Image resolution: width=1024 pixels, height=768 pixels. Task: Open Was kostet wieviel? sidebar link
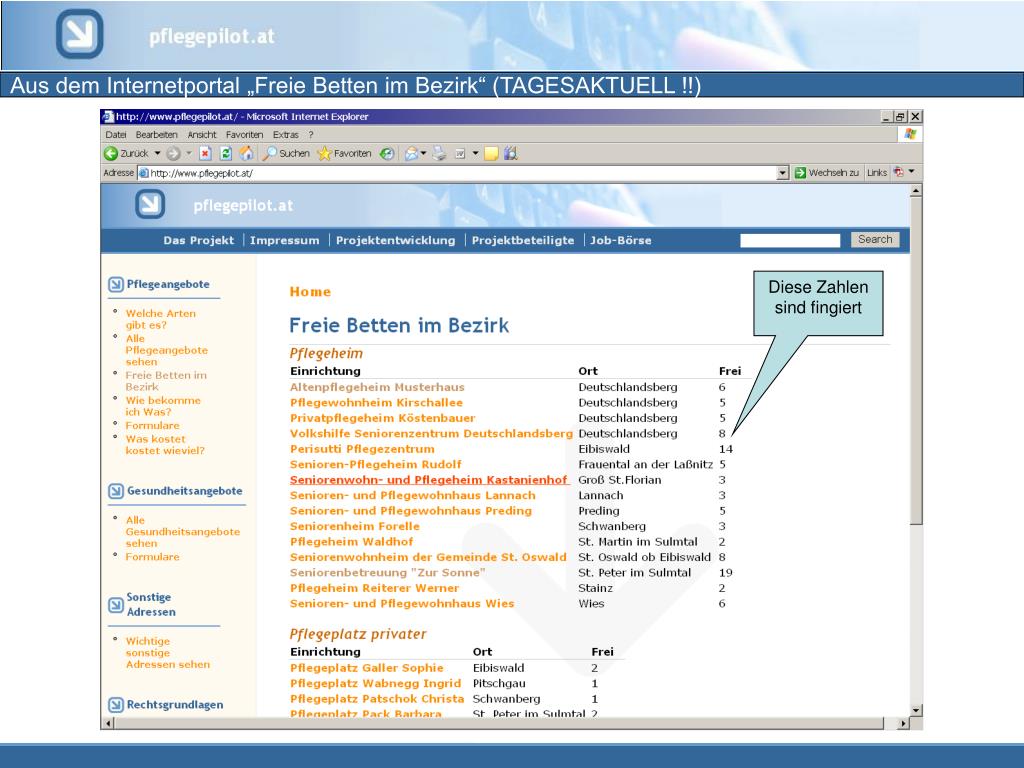165,445
